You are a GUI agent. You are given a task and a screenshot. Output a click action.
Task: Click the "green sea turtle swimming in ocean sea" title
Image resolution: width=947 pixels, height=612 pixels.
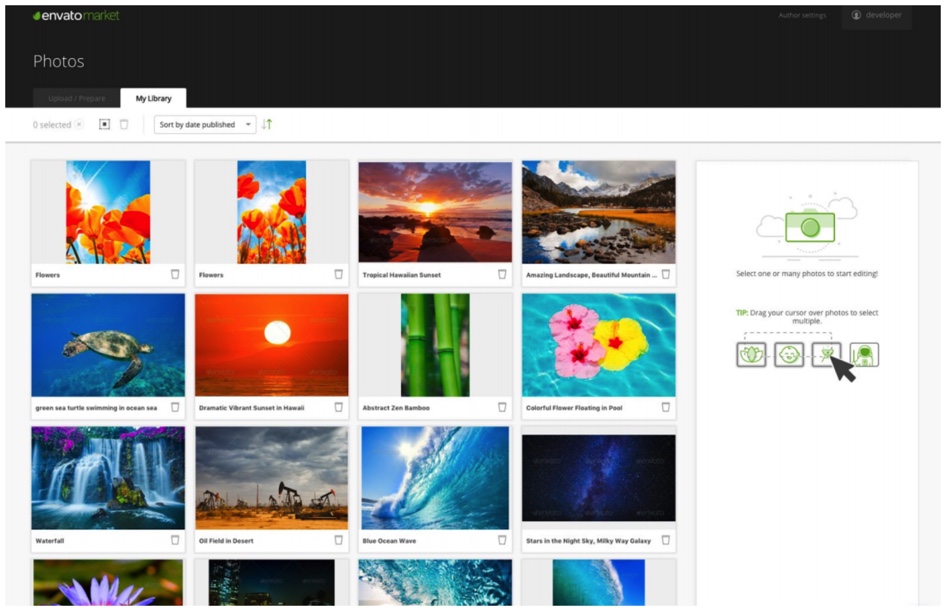pyautogui.click(x=96, y=408)
